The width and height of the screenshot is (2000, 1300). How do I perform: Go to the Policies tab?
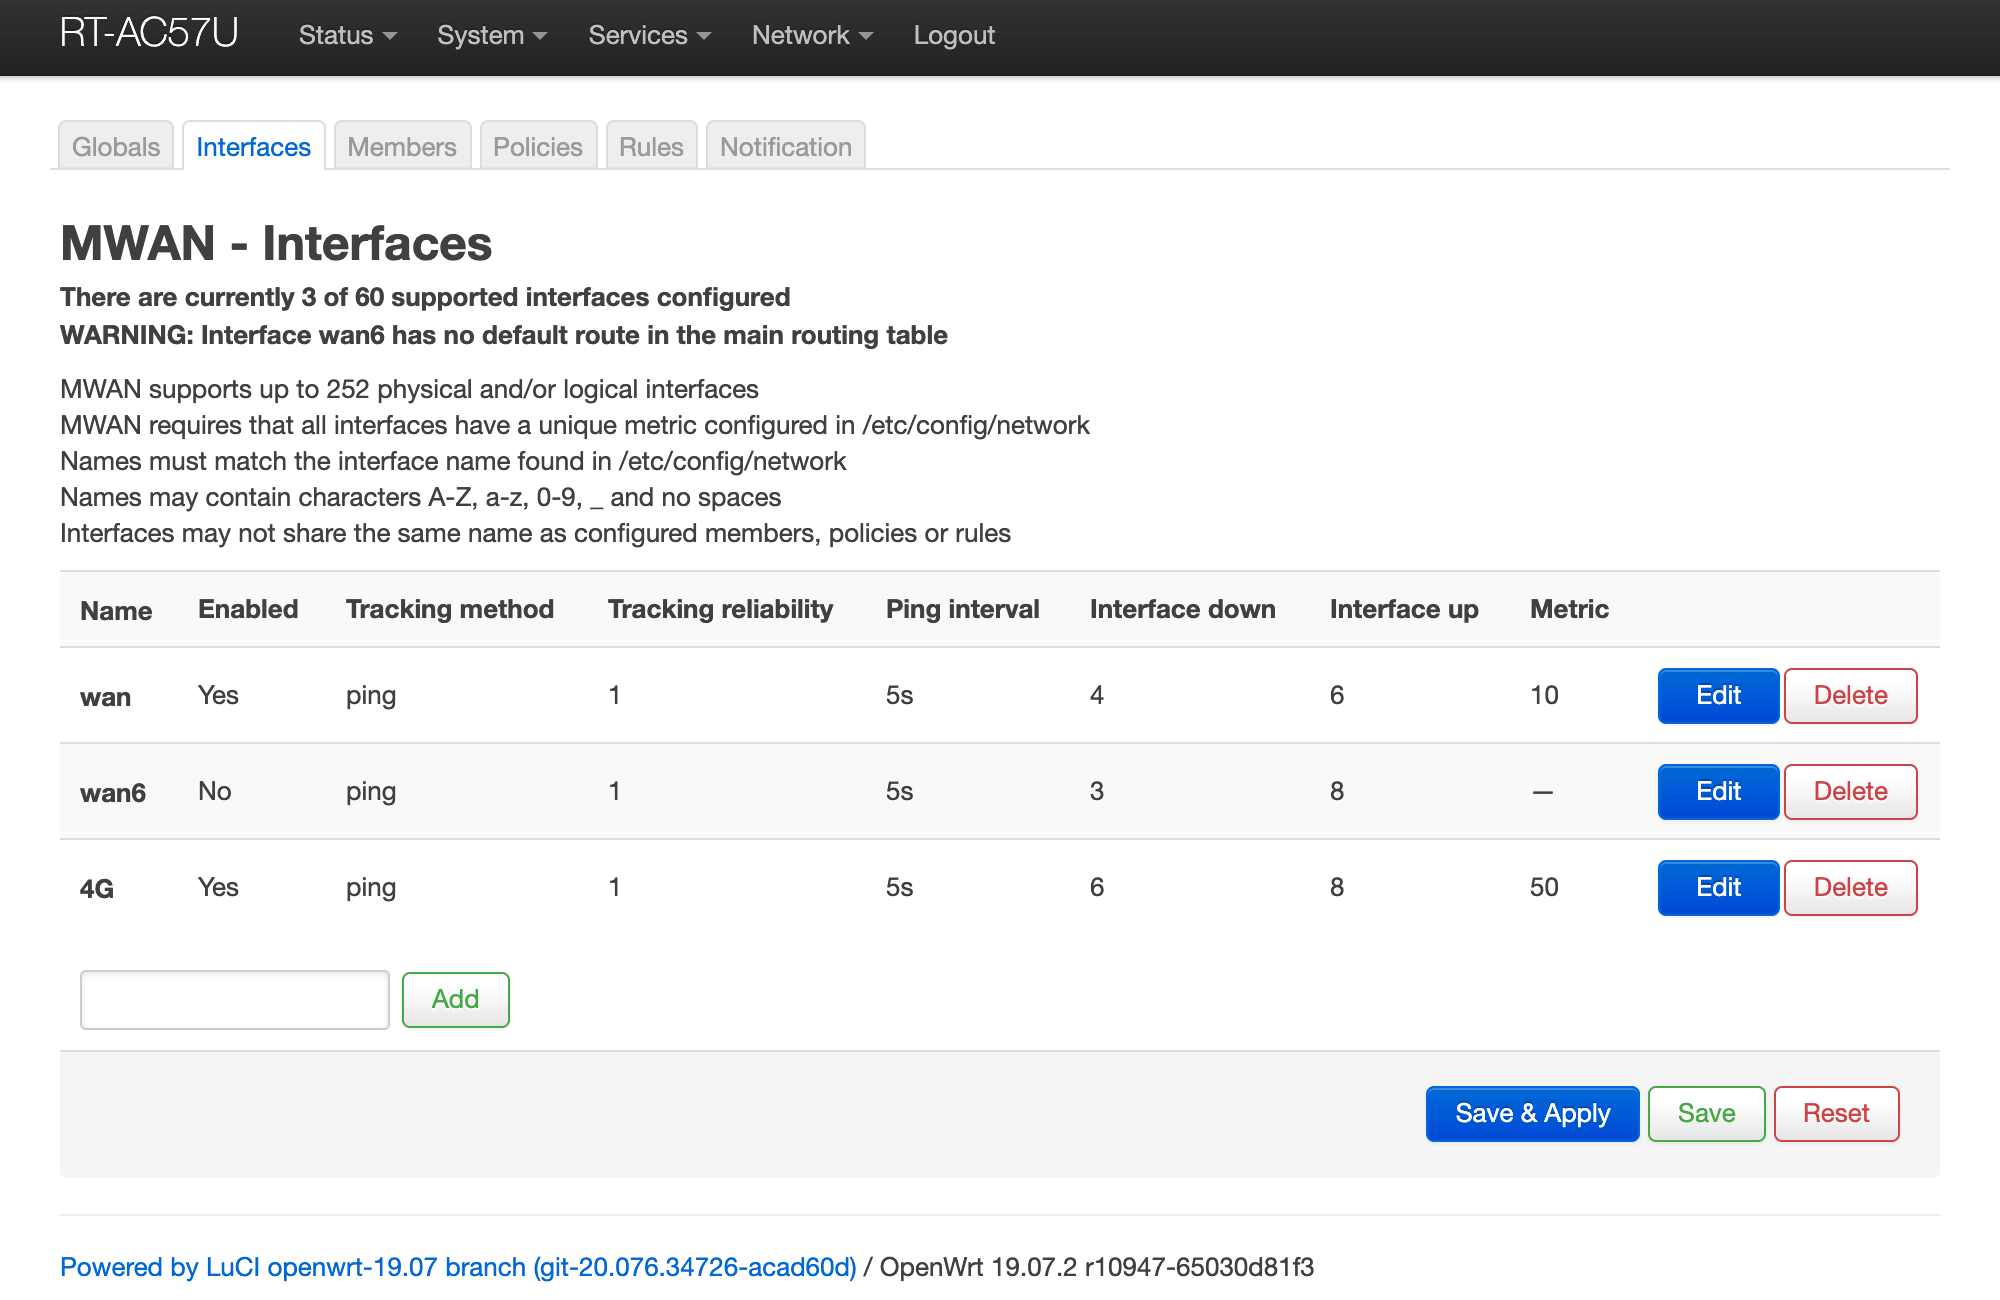click(538, 146)
